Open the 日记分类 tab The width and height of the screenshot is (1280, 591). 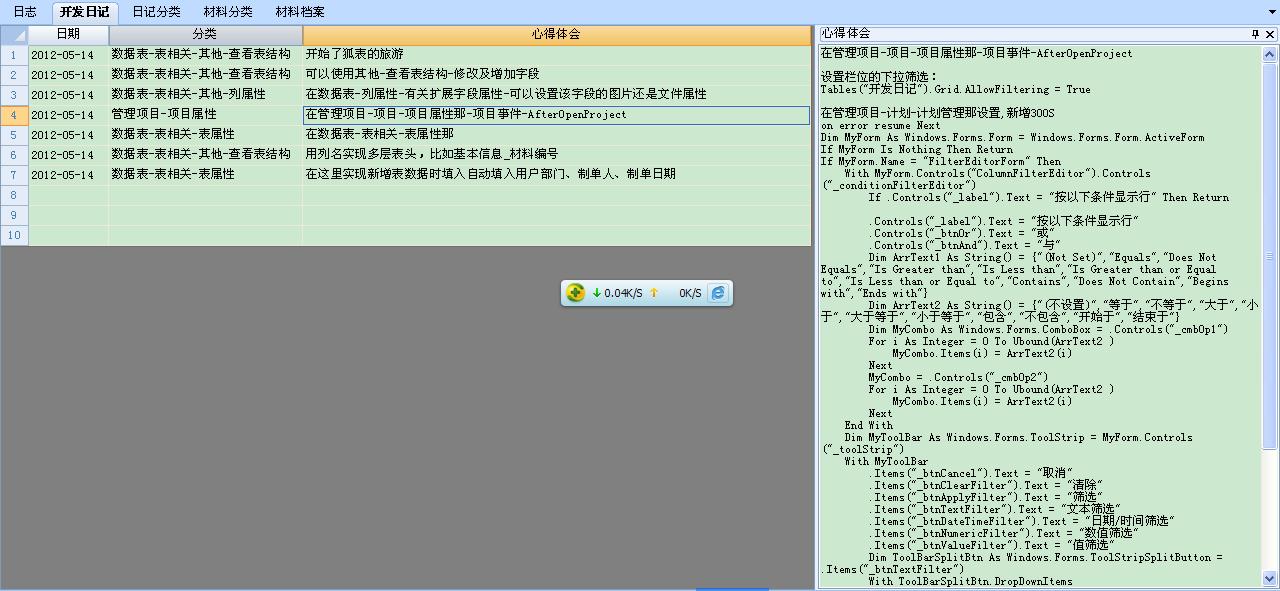click(x=156, y=12)
